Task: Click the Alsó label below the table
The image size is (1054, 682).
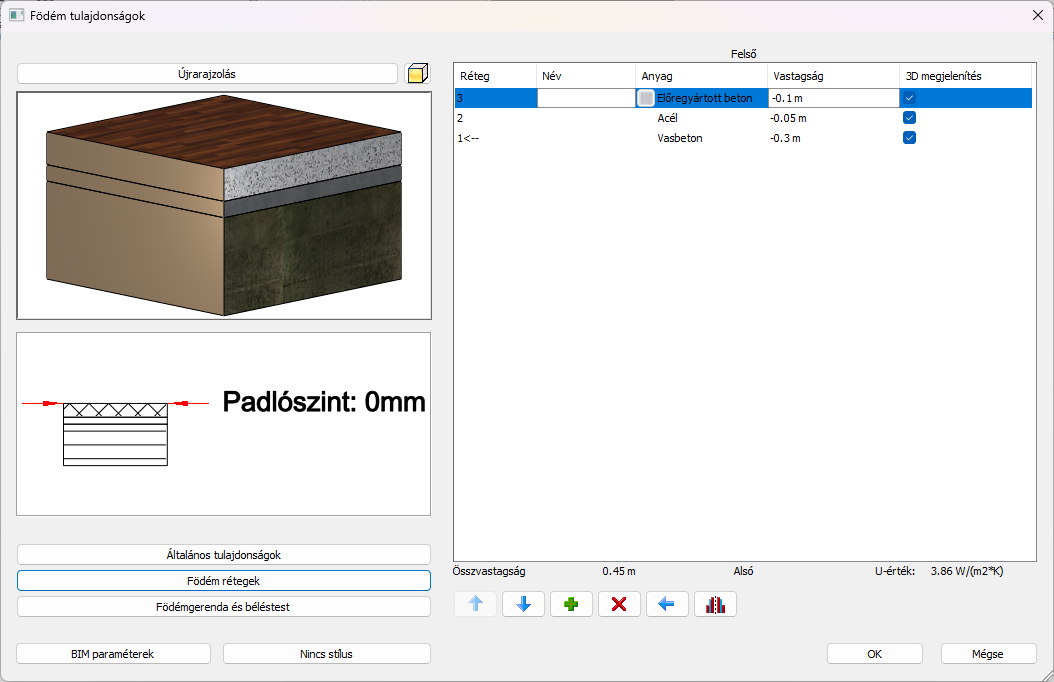Action: [x=743, y=571]
